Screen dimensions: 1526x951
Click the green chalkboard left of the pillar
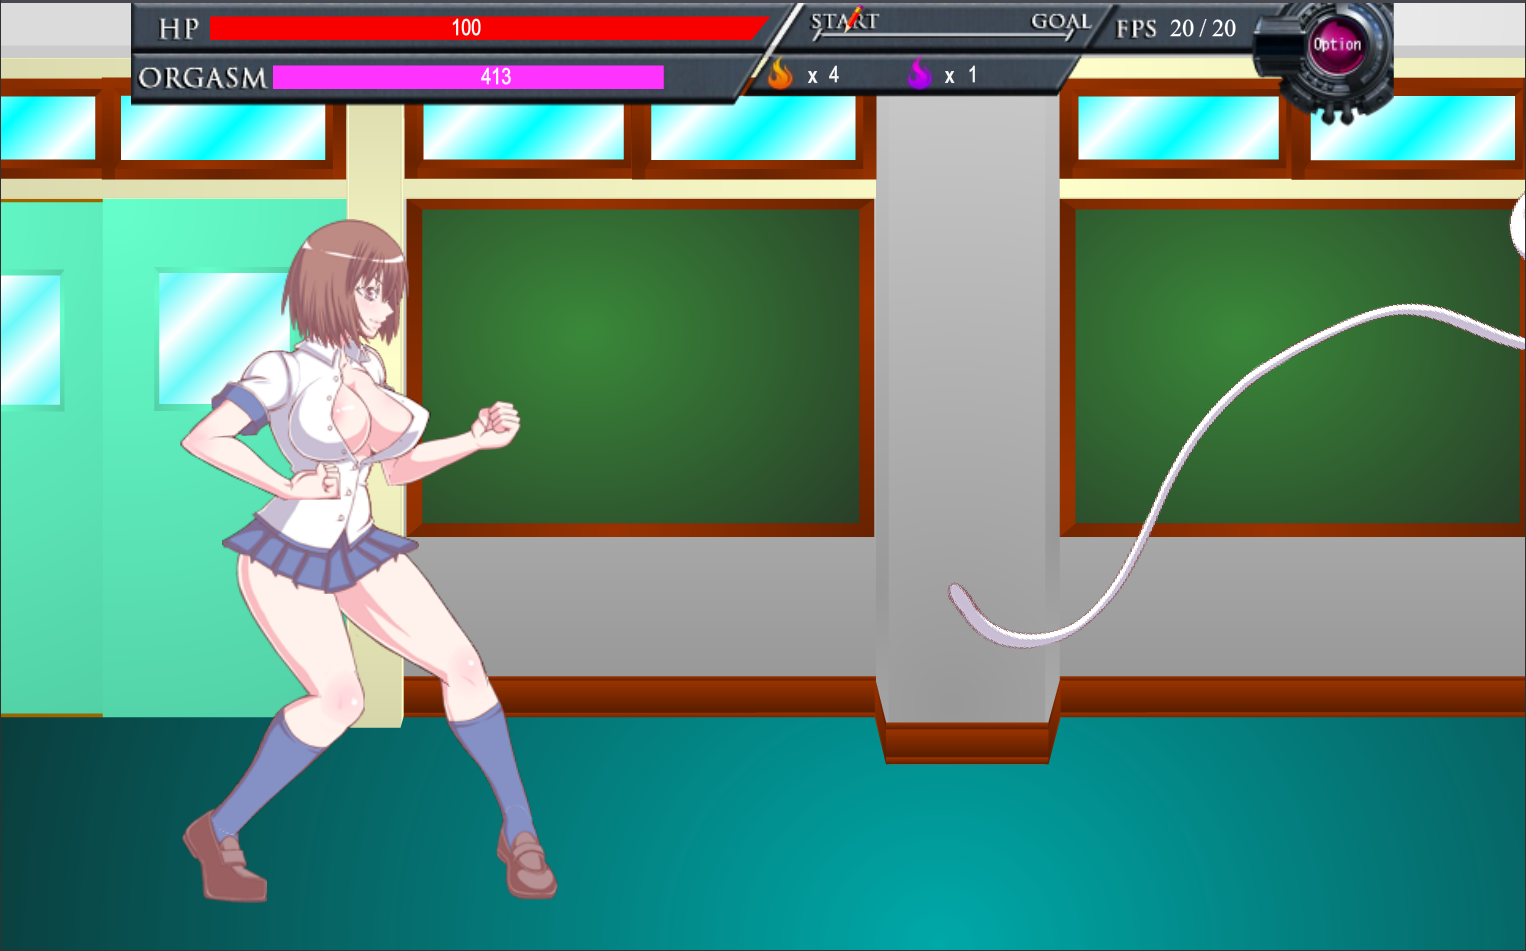click(640, 365)
